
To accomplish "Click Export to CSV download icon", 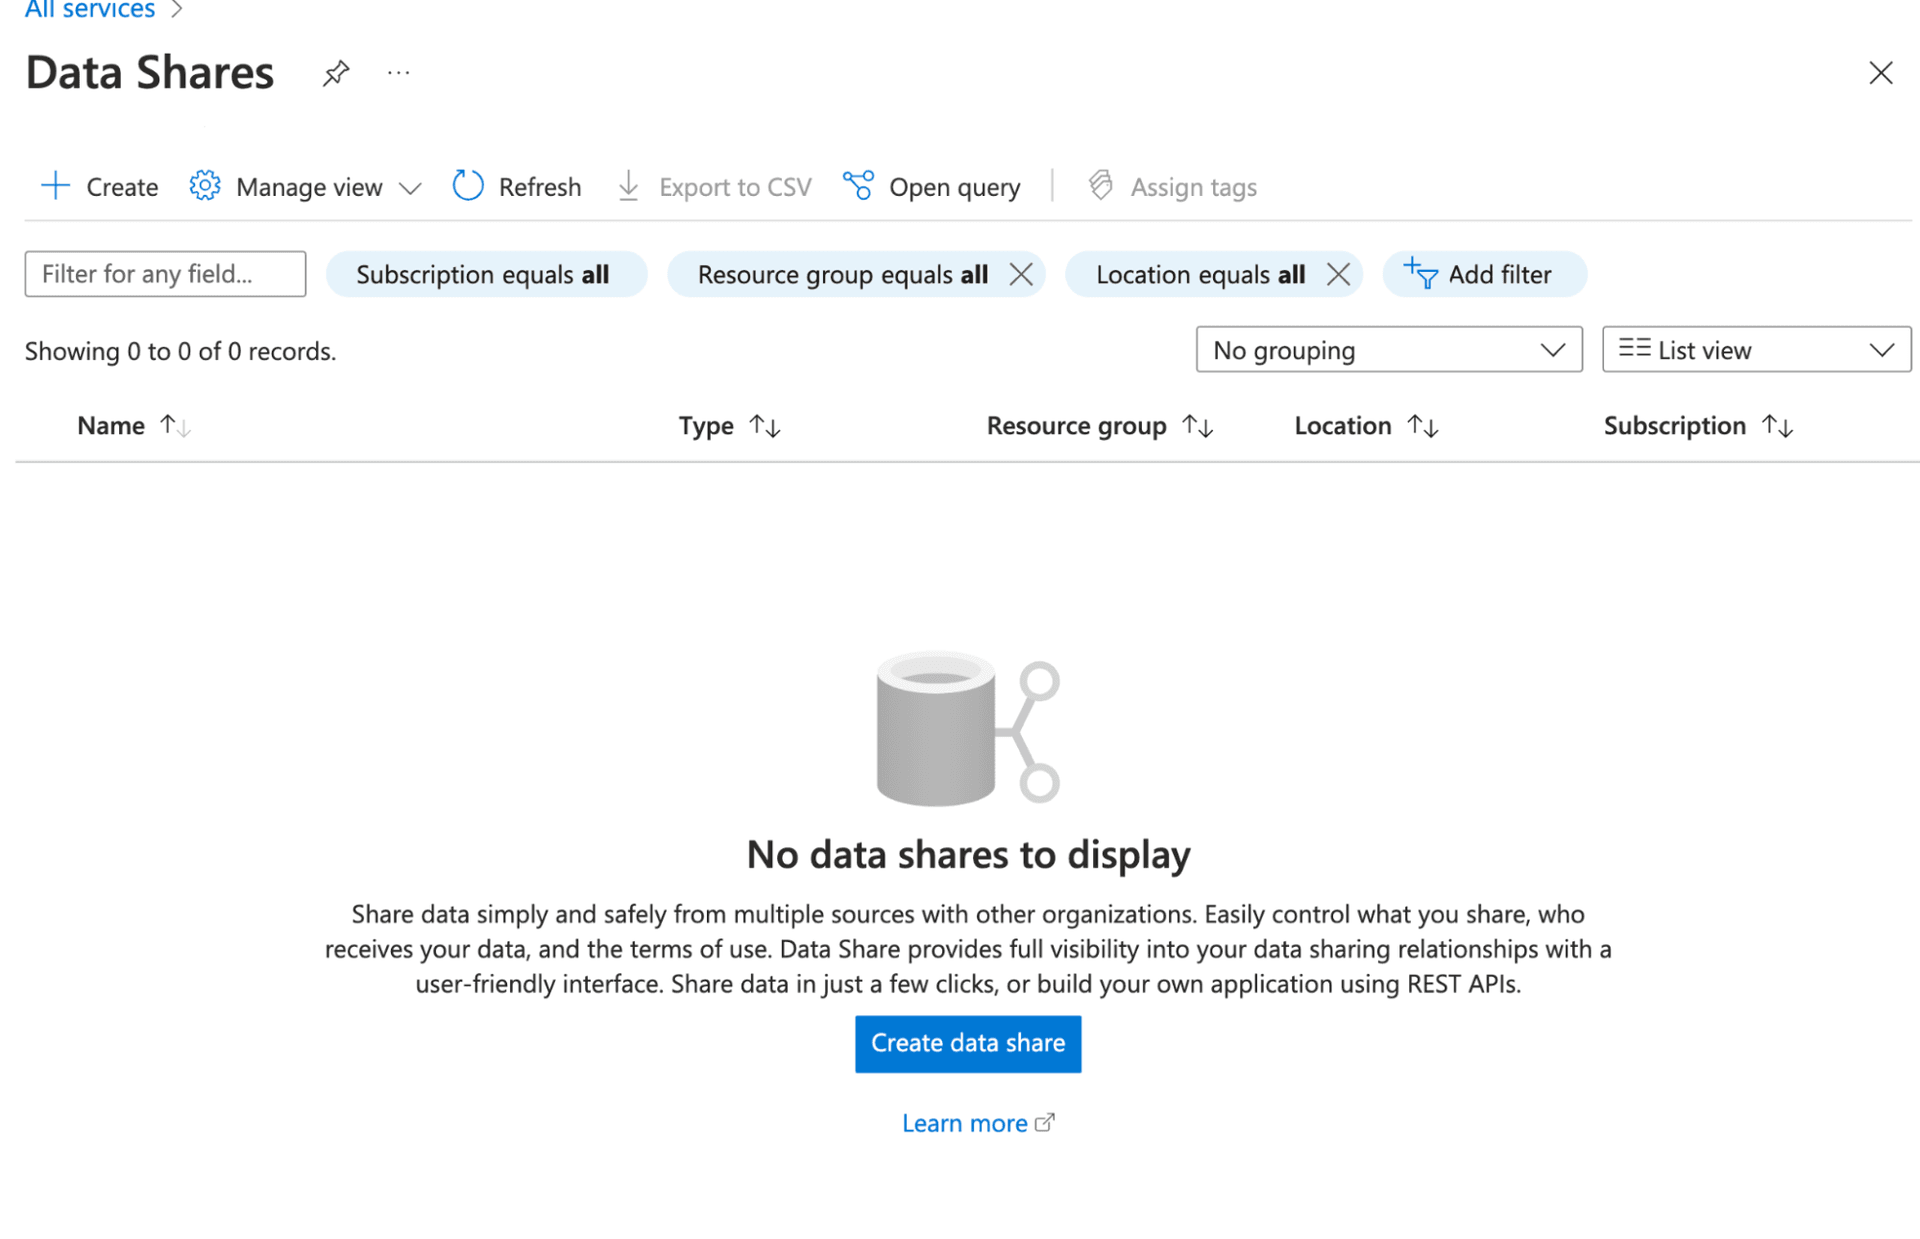I will (x=628, y=186).
